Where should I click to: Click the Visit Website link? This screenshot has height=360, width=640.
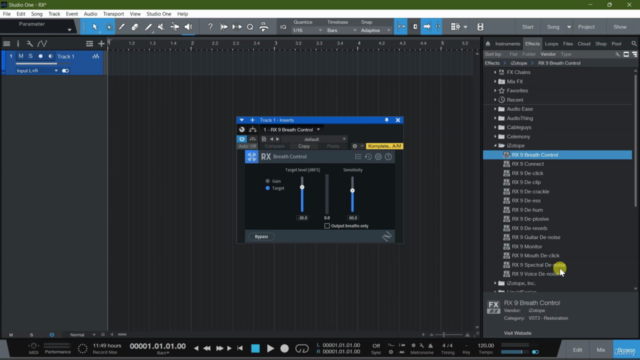pos(517,333)
